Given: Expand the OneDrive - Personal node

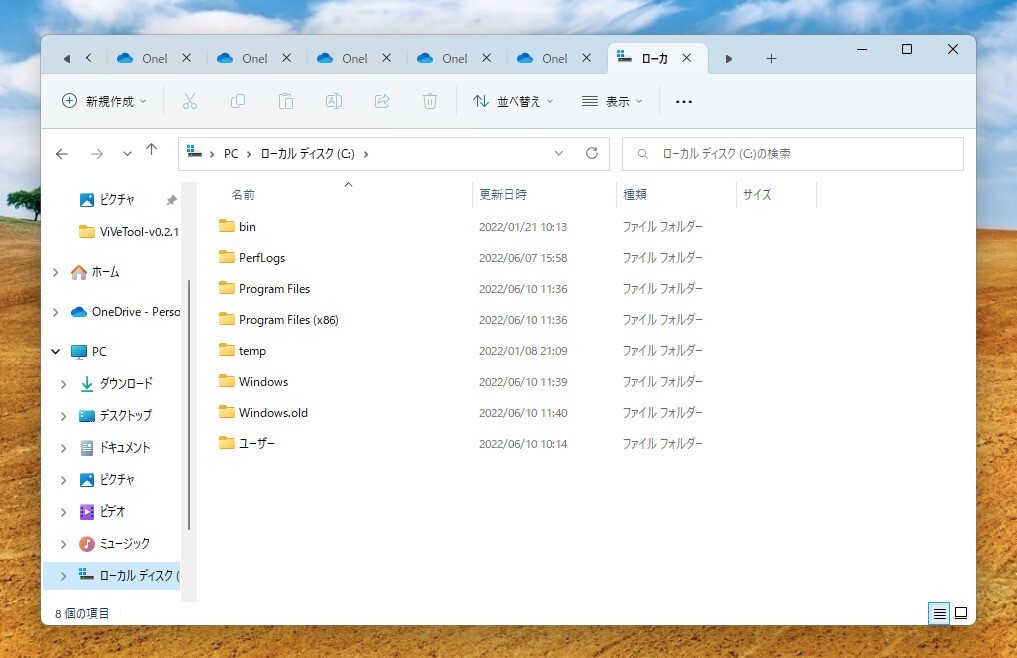Looking at the screenshot, I should (x=56, y=312).
